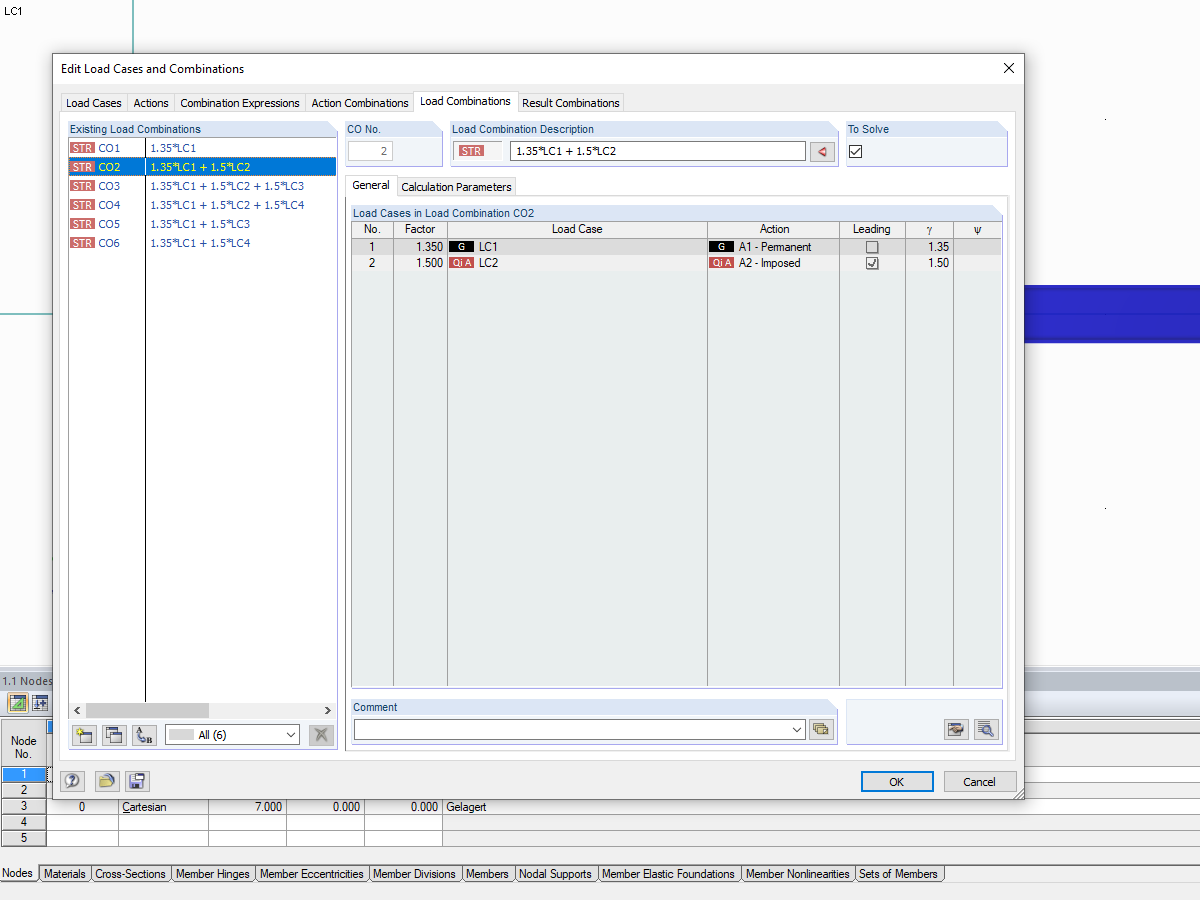This screenshot has width=1200, height=900.
Task: Click the delete (crossed) icon near the filter dropdown
Action: point(320,735)
